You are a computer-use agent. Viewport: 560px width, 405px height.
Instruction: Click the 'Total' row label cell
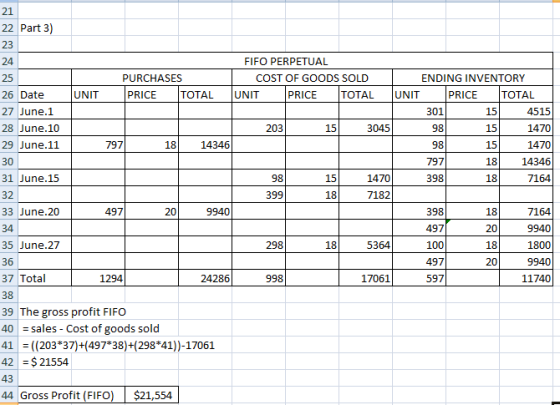(x=44, y=278)
